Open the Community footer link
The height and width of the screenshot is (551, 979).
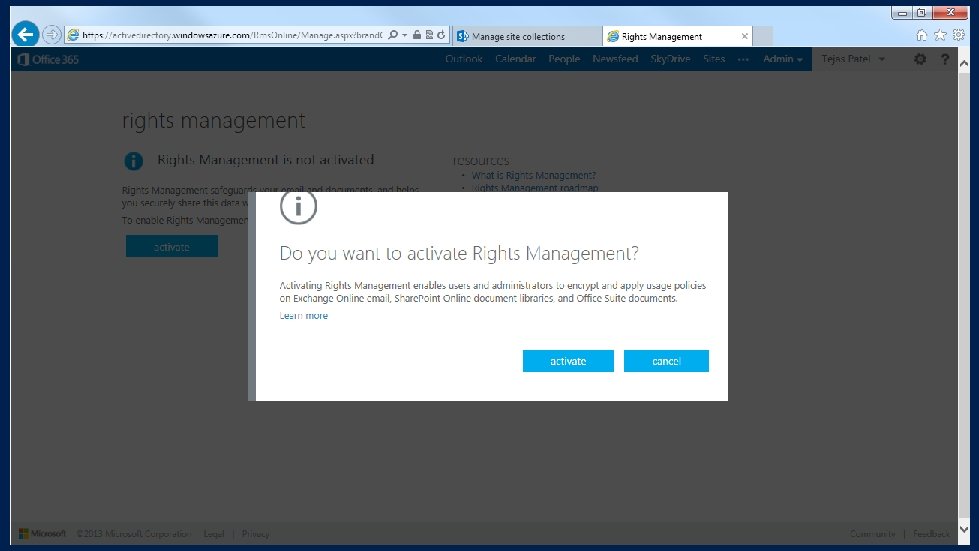tap(872, 534)
